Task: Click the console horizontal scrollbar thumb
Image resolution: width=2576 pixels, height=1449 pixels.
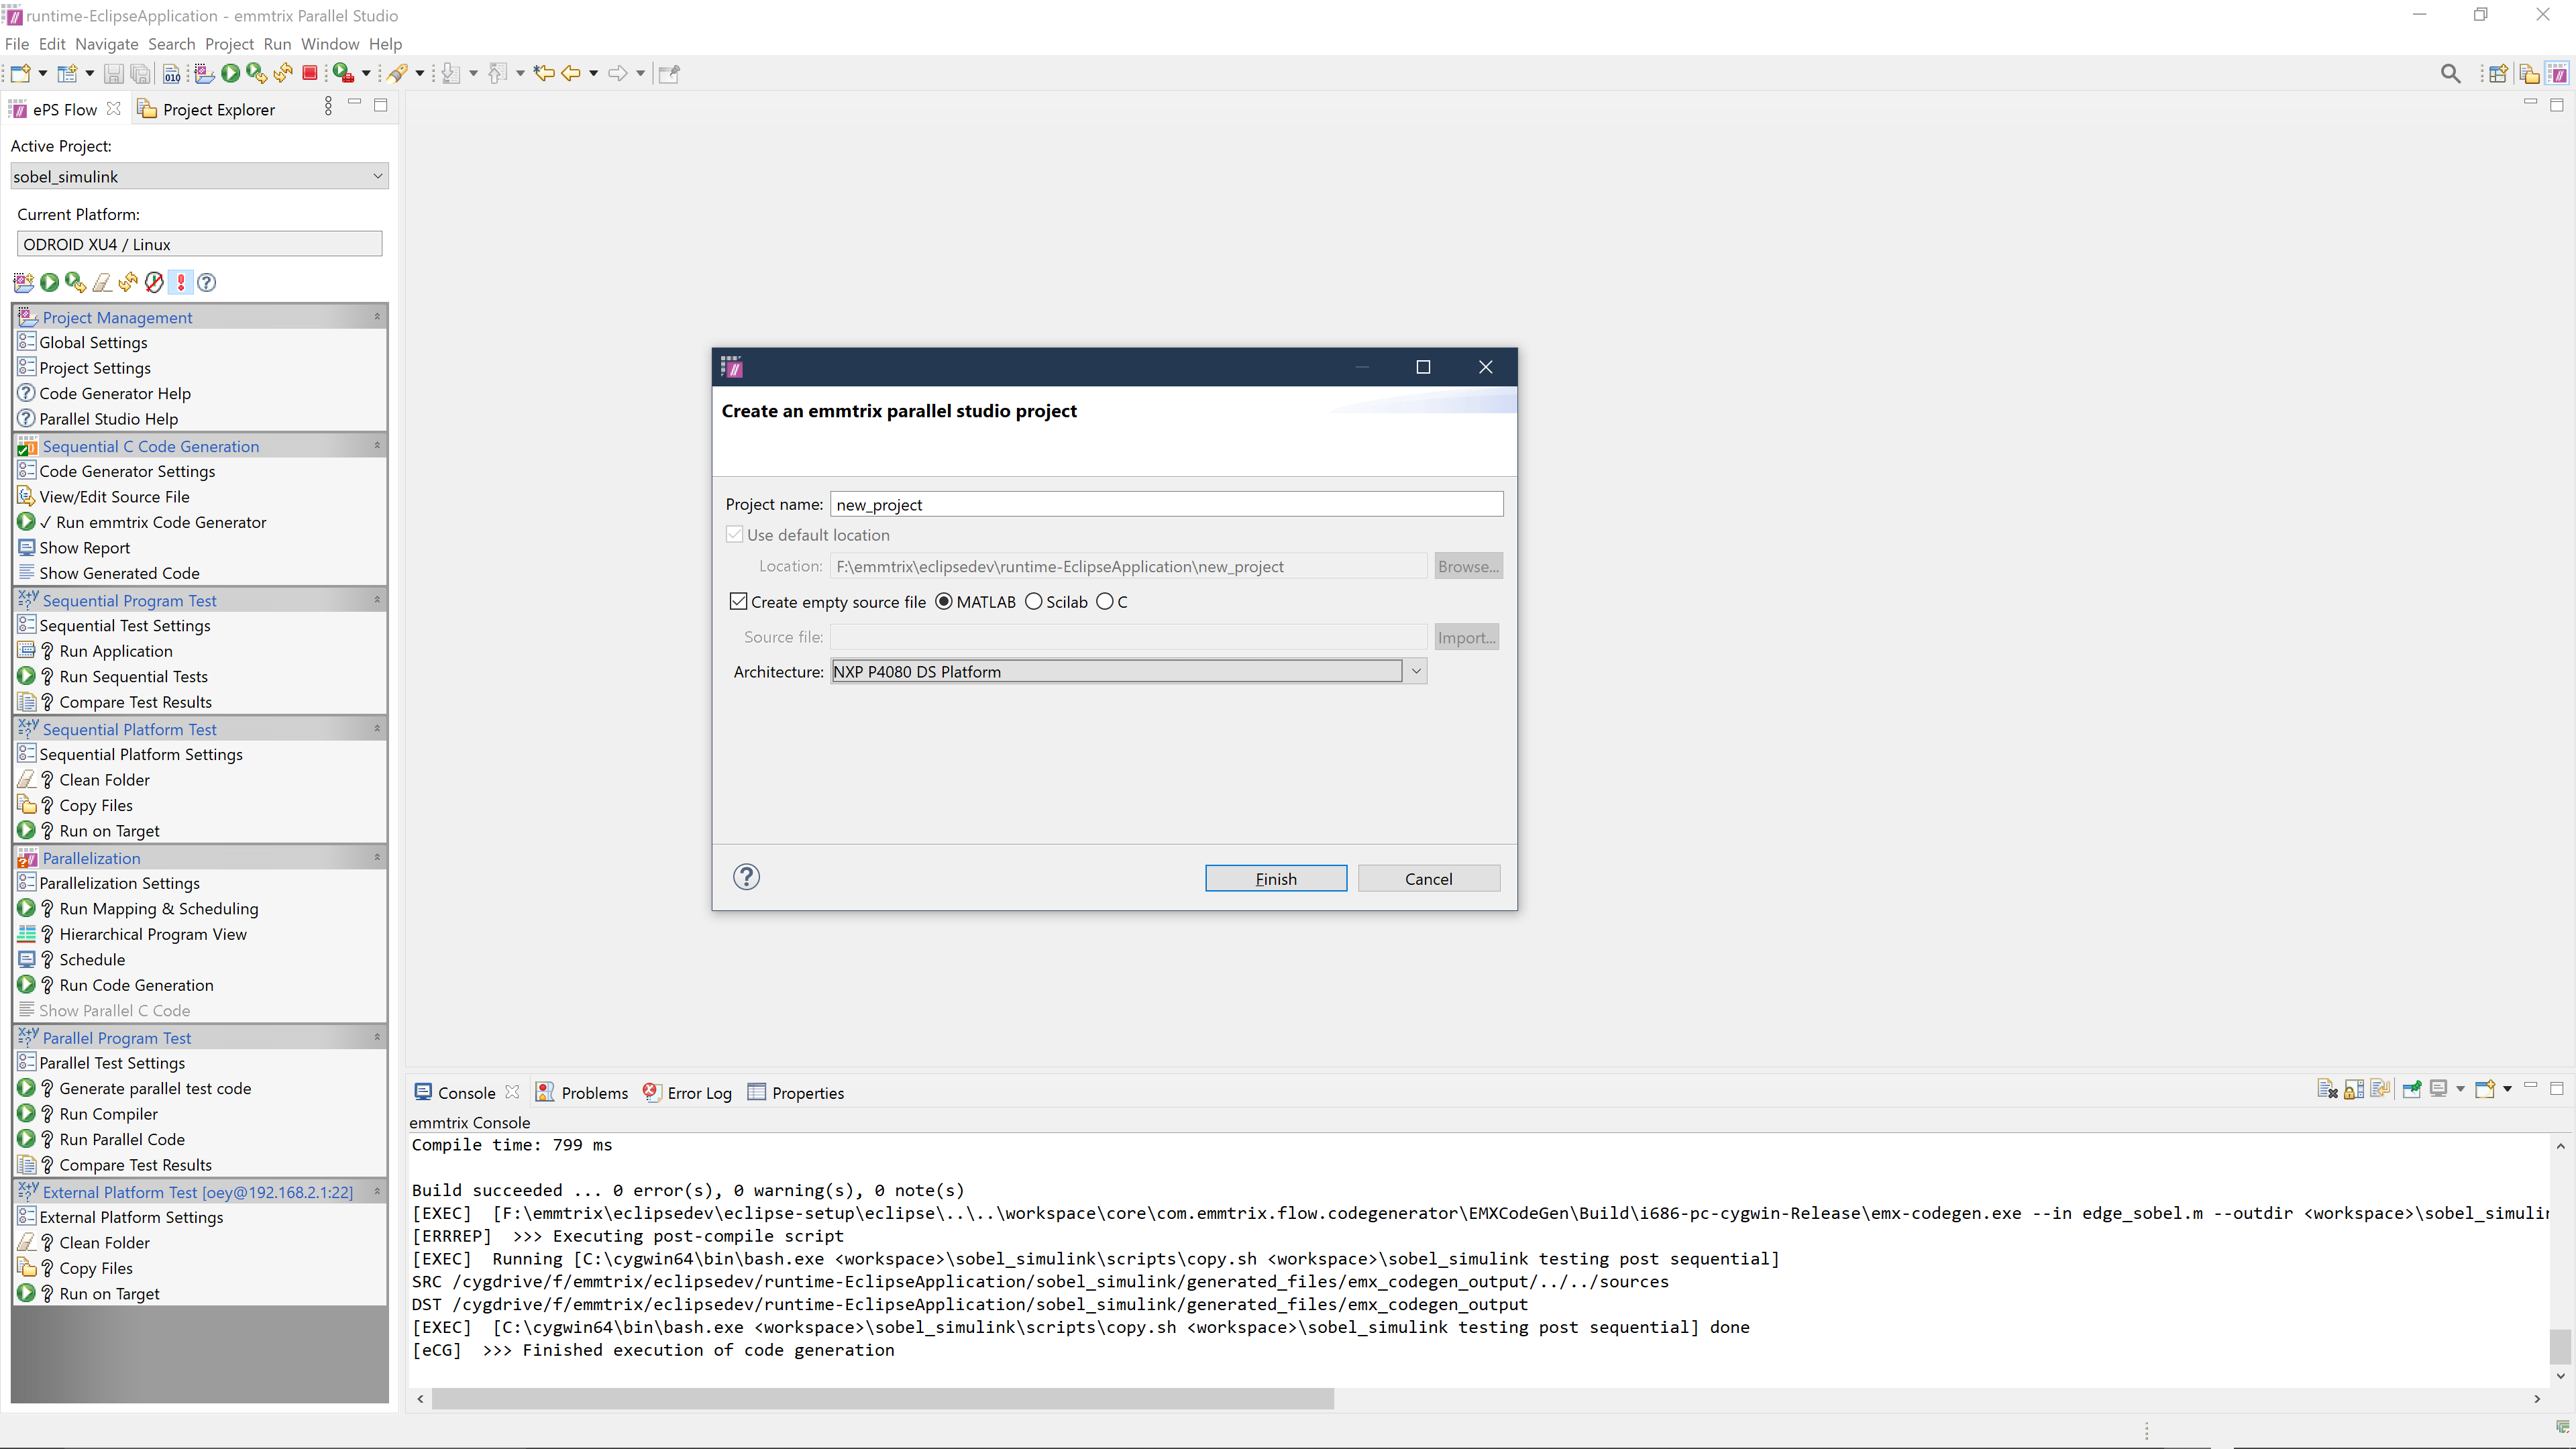Action: click(x=882, y=1399)
